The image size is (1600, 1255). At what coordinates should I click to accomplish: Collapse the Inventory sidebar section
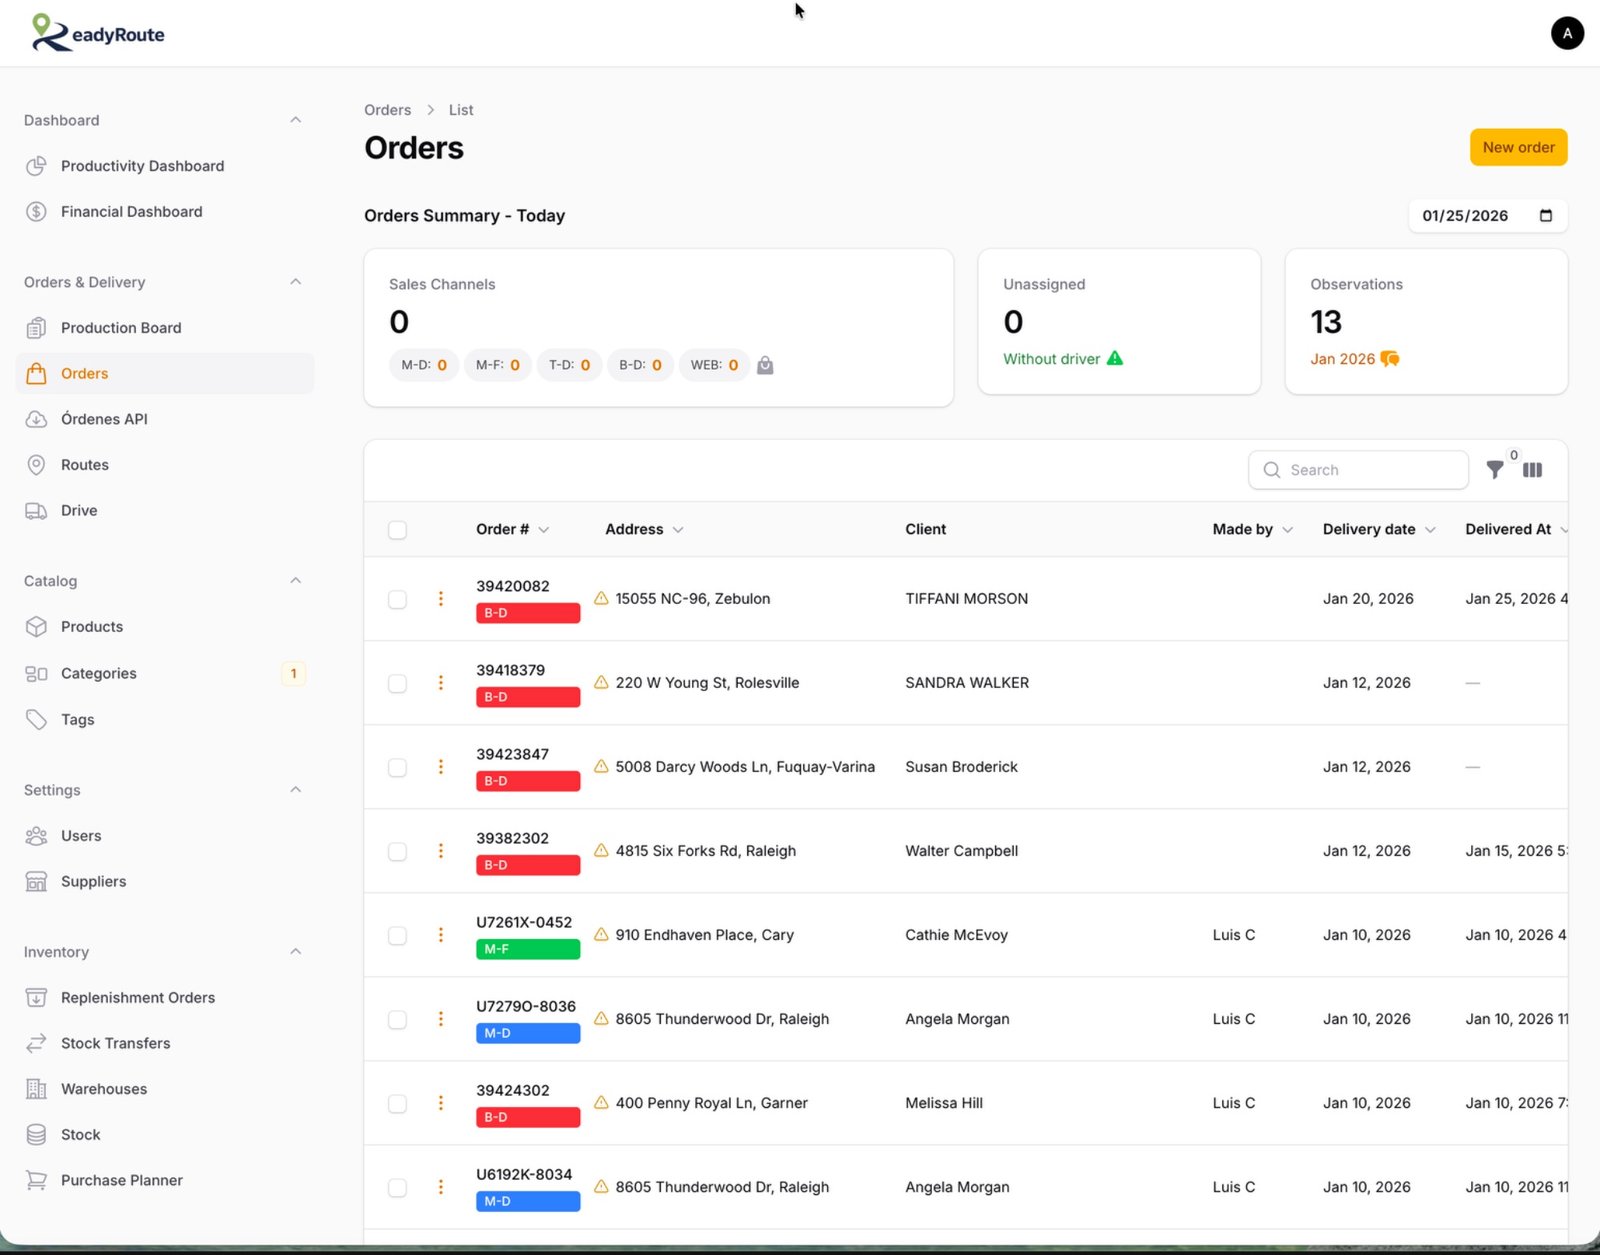click(295, 951)
